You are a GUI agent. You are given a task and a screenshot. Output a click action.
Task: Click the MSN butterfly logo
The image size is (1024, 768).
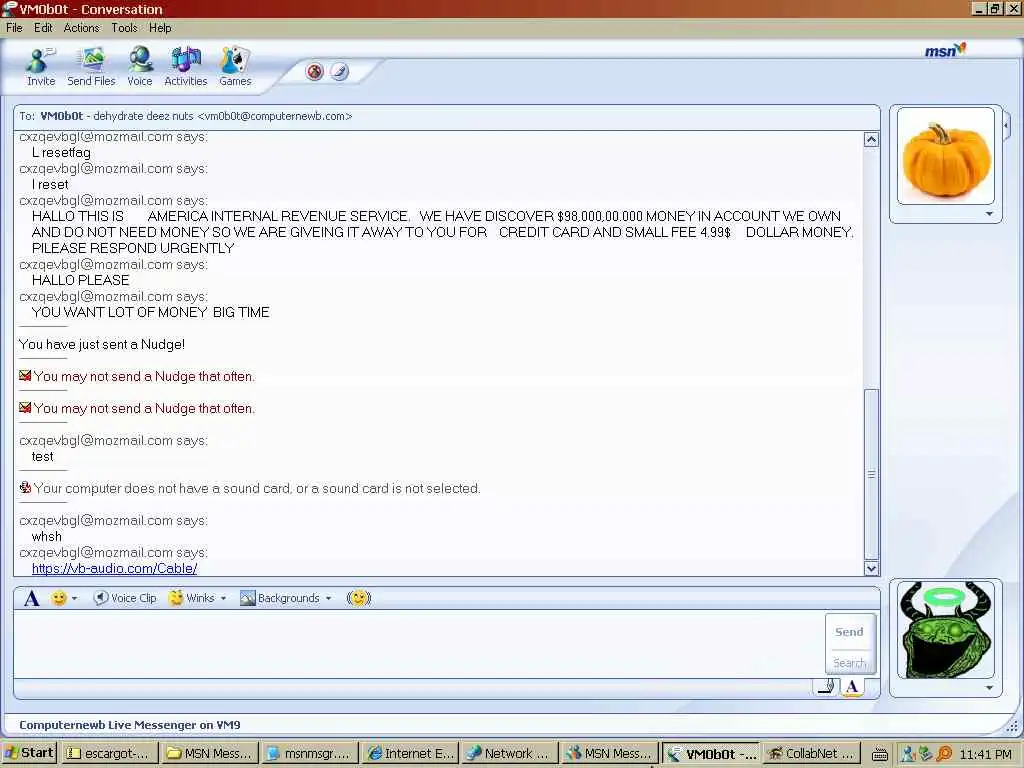point(945,50)
